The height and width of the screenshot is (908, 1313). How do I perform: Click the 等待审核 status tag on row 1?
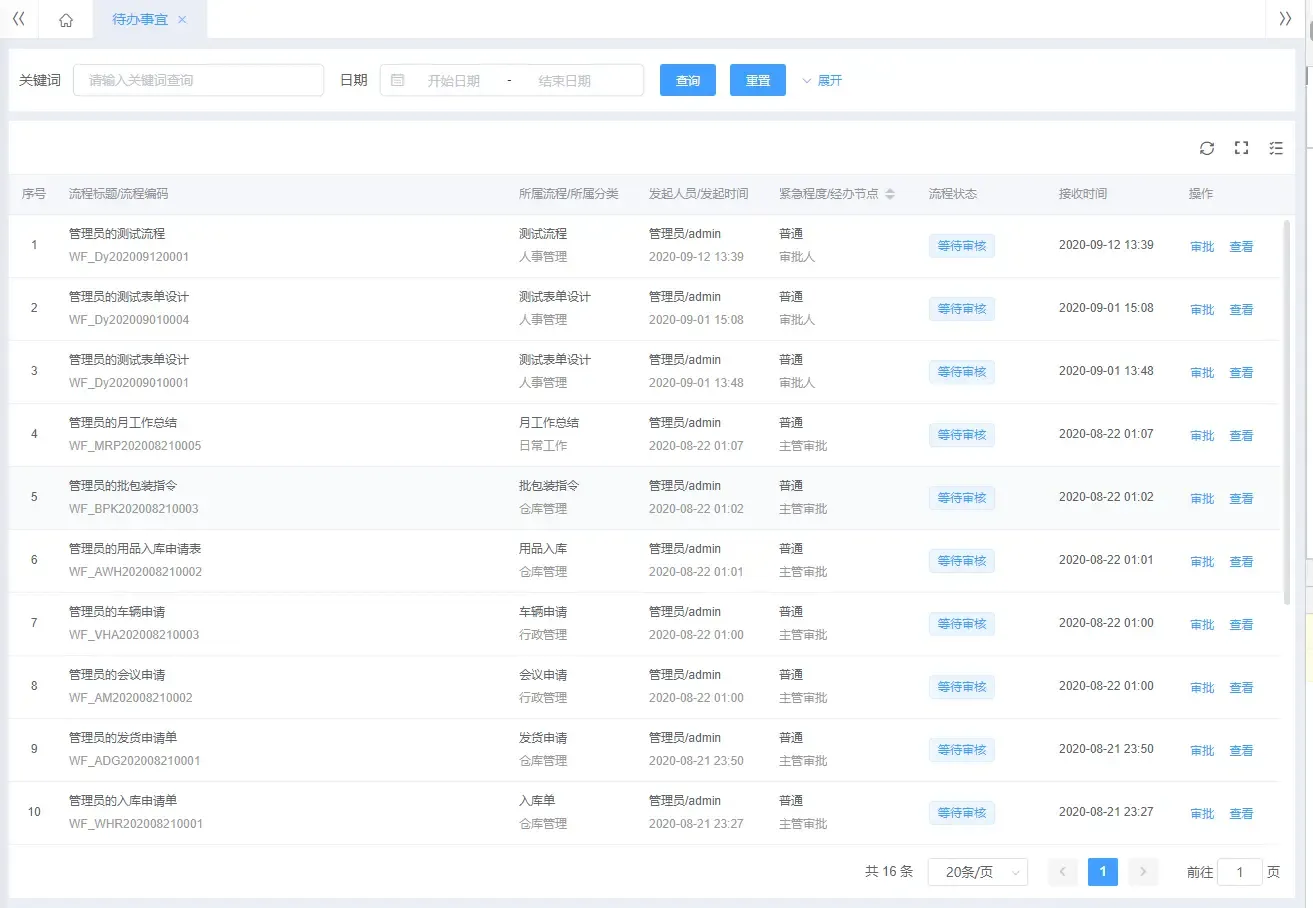961,245
